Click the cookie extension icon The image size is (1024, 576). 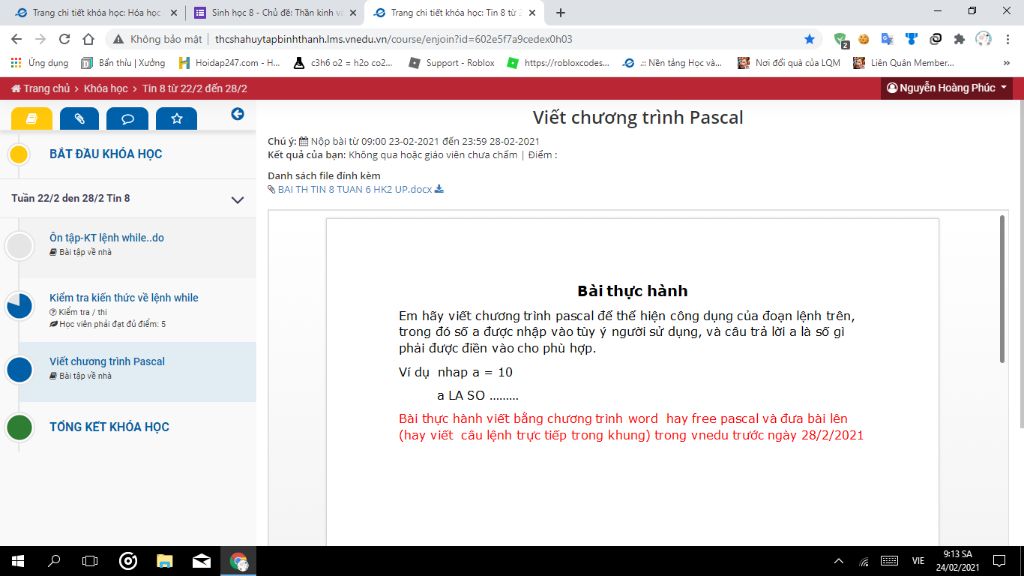[863, 39]
